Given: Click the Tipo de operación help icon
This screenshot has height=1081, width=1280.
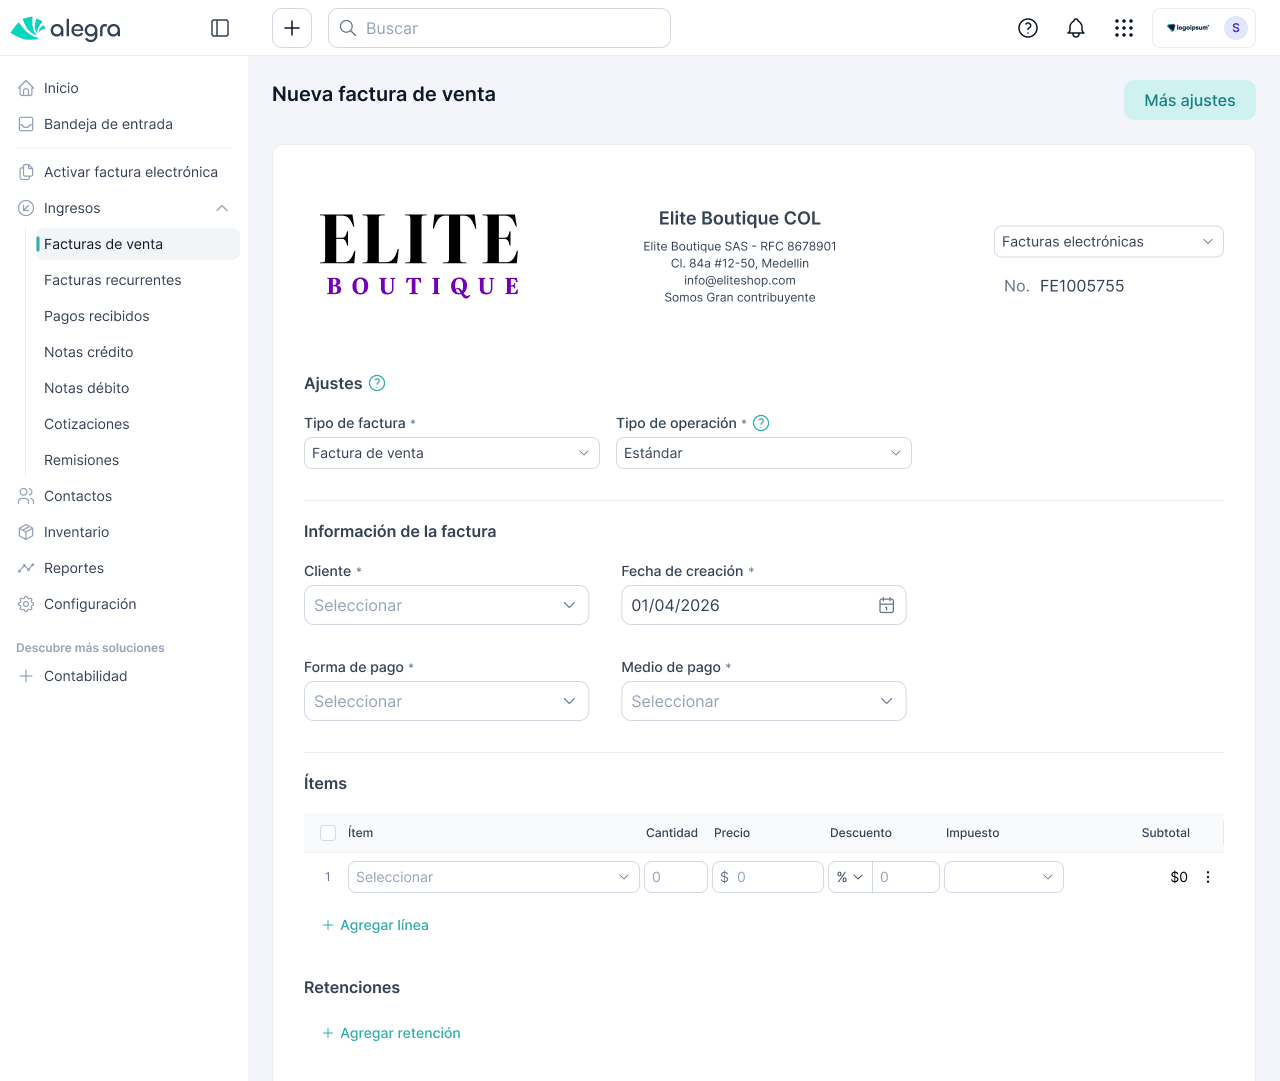Looking at the screenshot, I should tap(761, 423).
